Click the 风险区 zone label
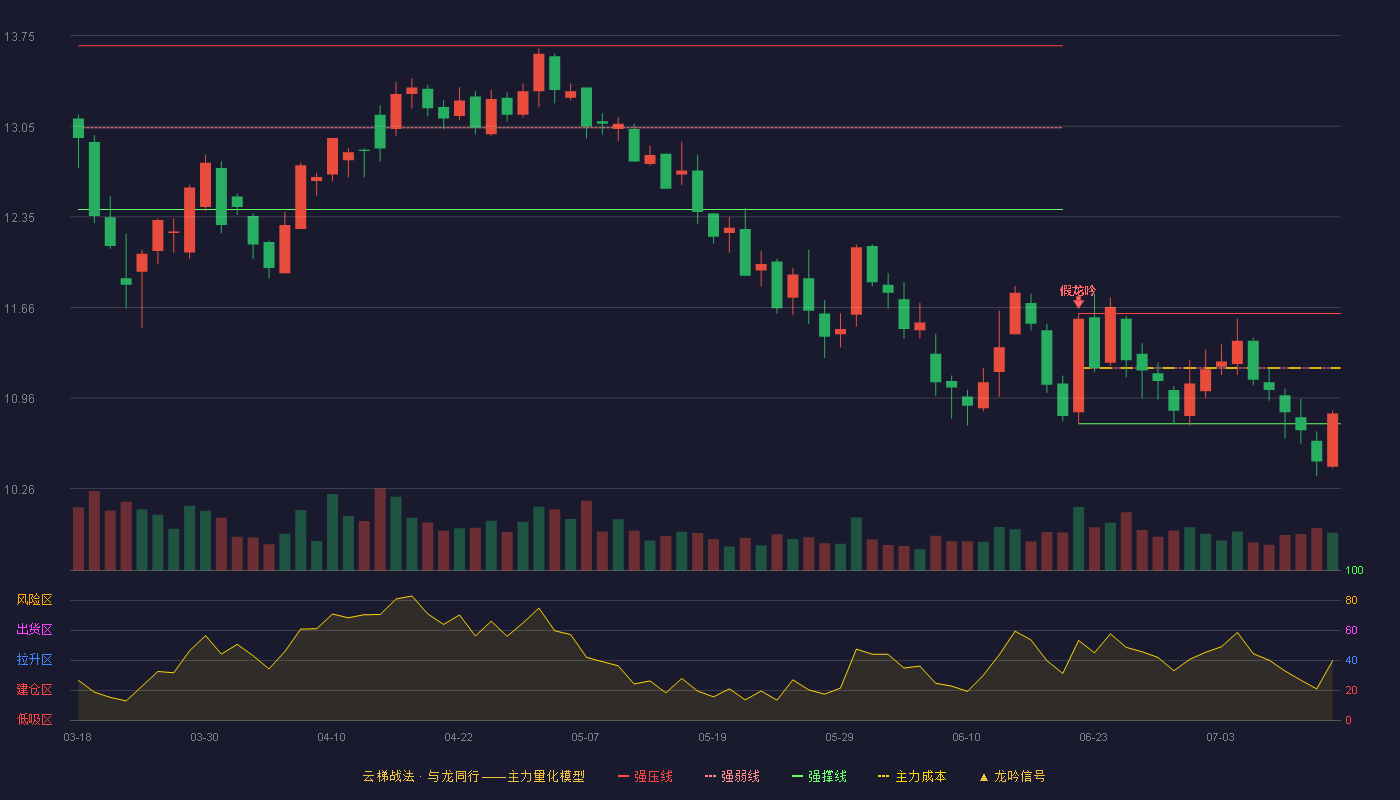Image resolution: width=1400 pixels, height=800 pixels. 34,600
